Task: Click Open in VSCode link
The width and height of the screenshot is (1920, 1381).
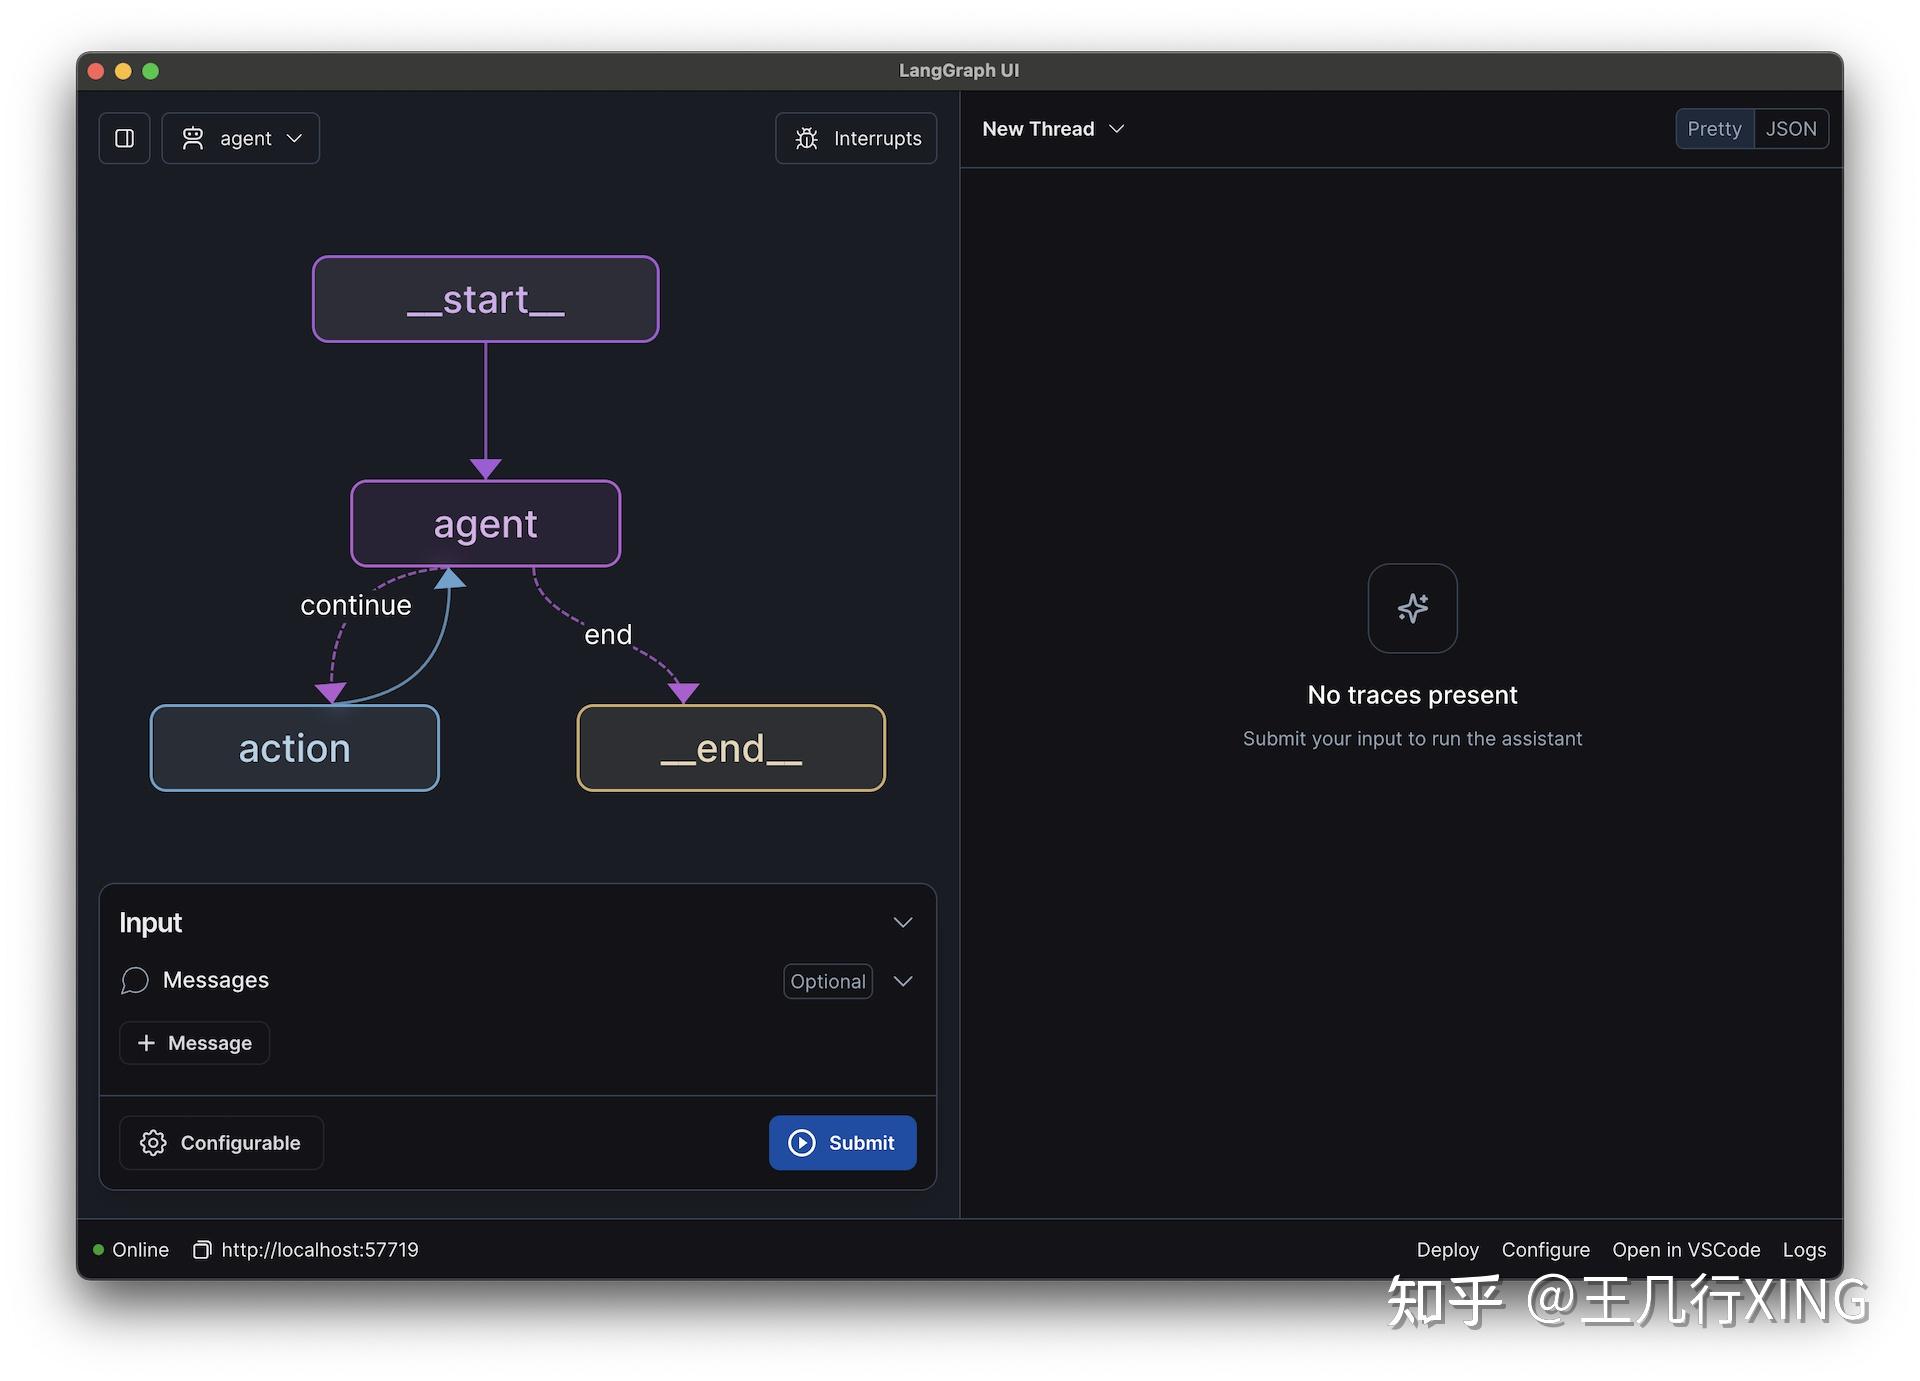Action: (1685, 1249)
